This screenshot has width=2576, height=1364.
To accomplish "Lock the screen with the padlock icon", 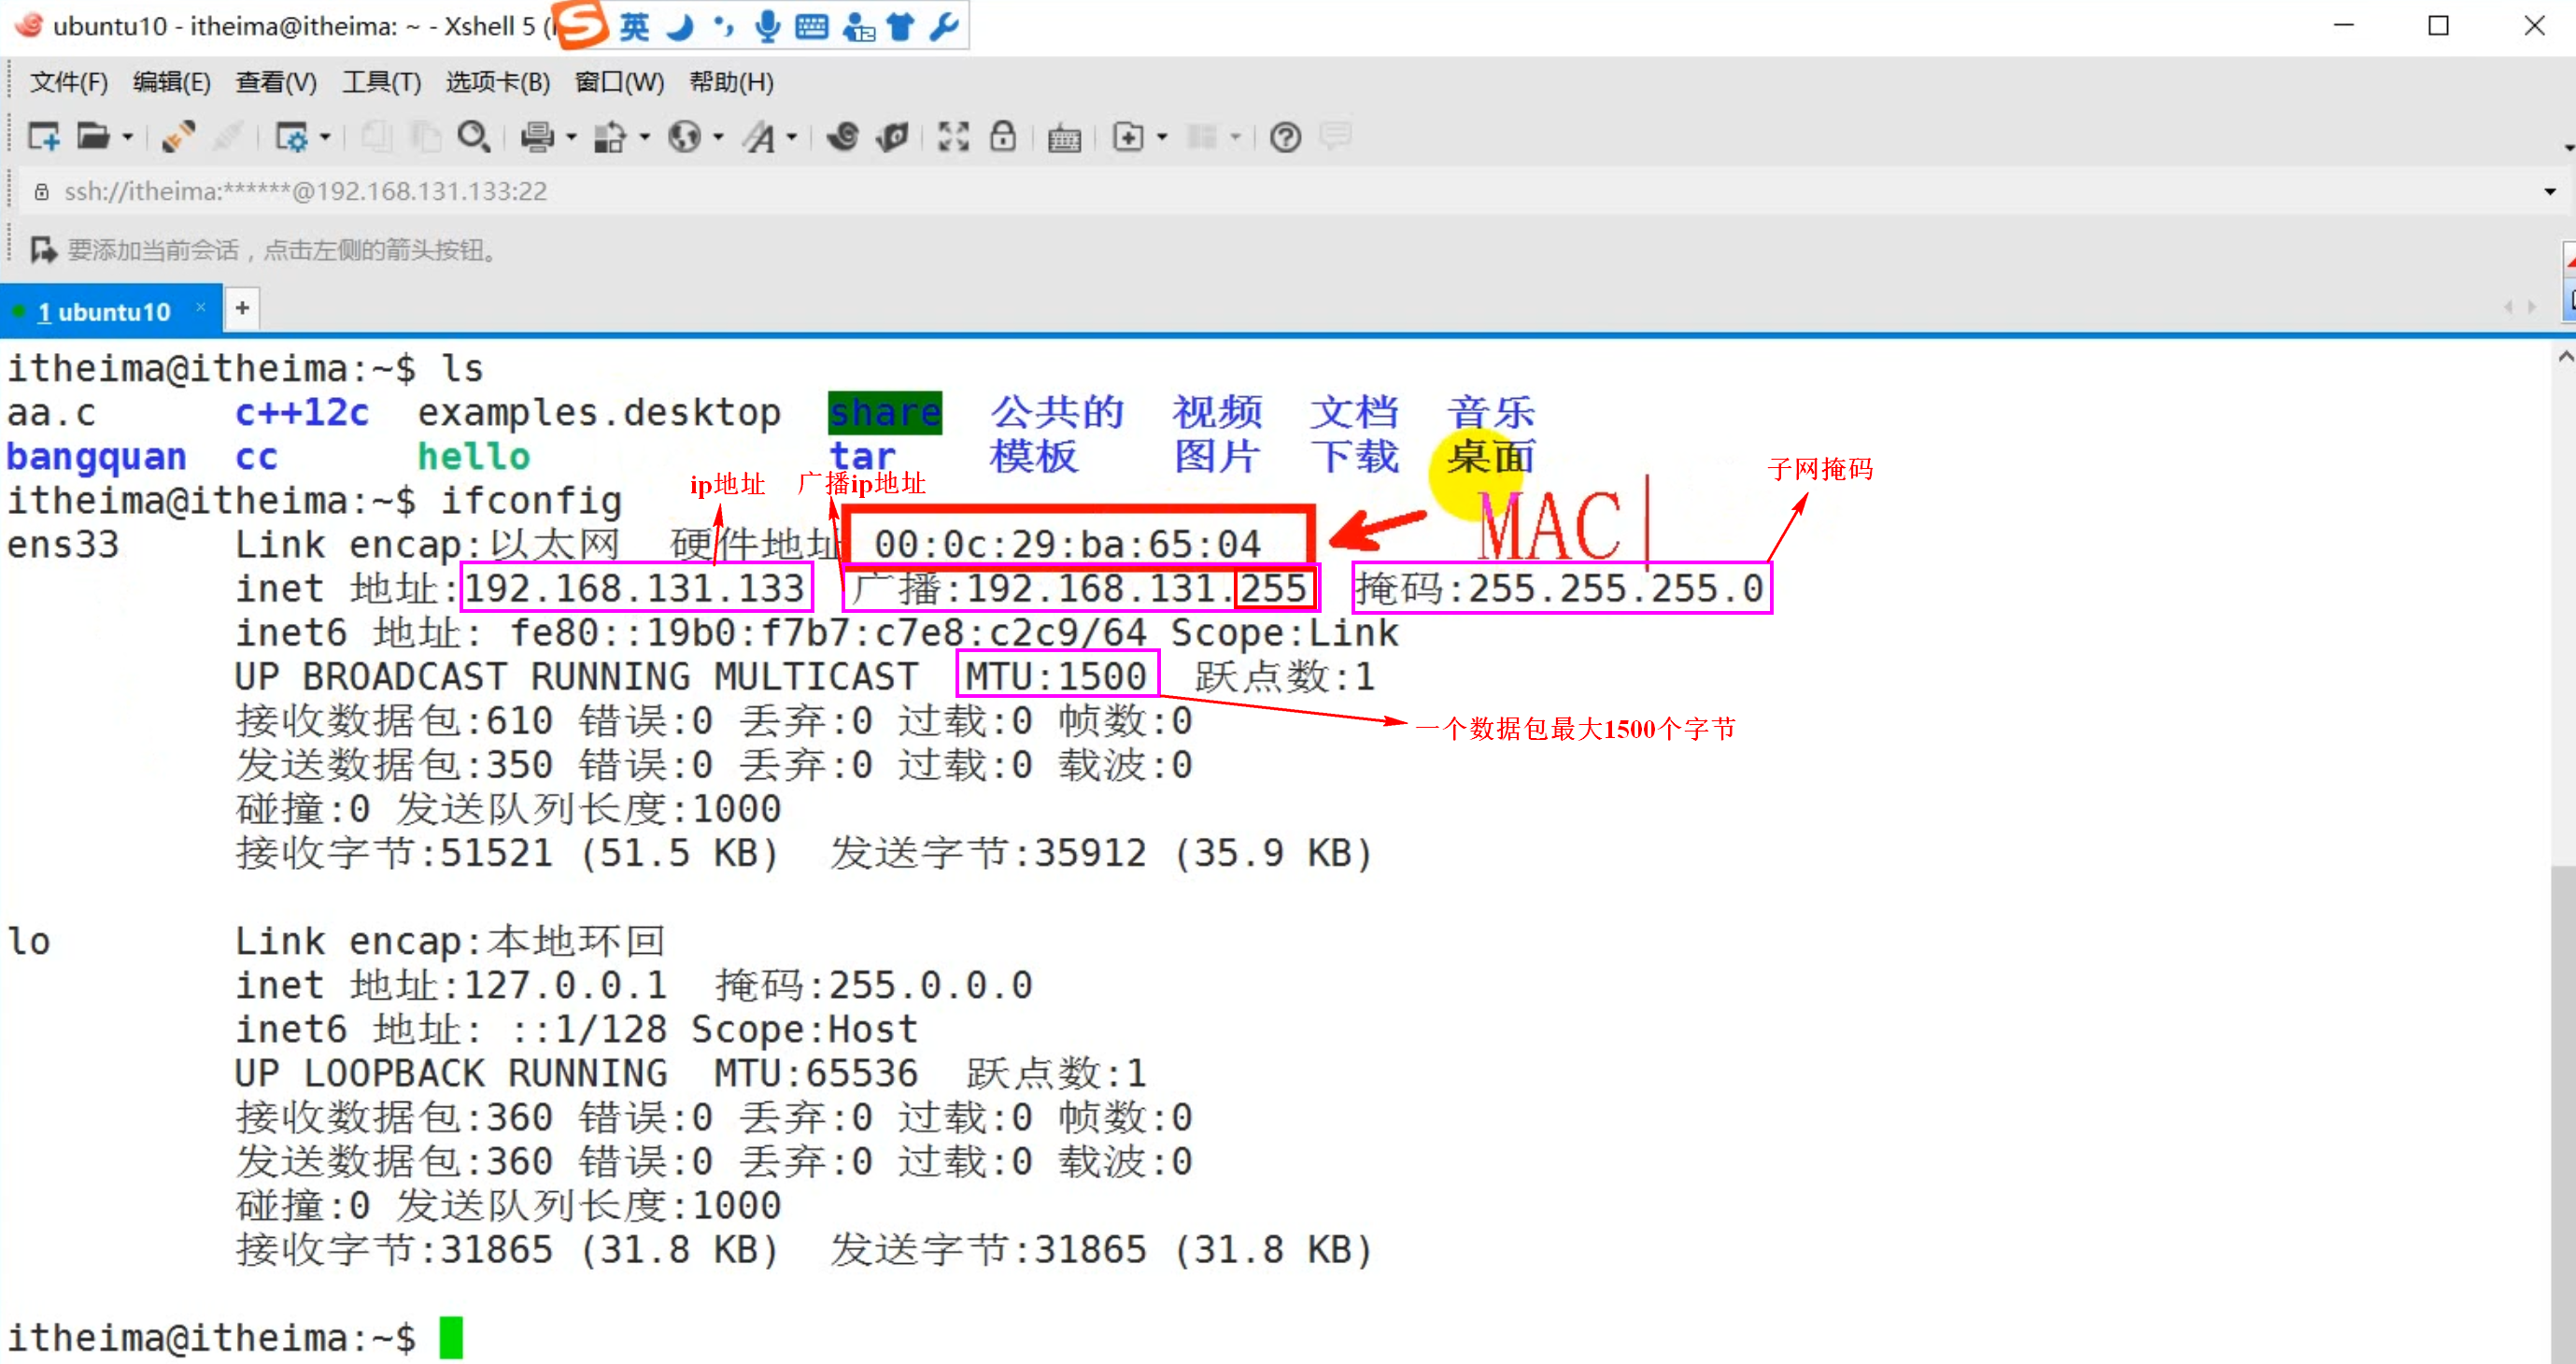I will (1003, 137).
